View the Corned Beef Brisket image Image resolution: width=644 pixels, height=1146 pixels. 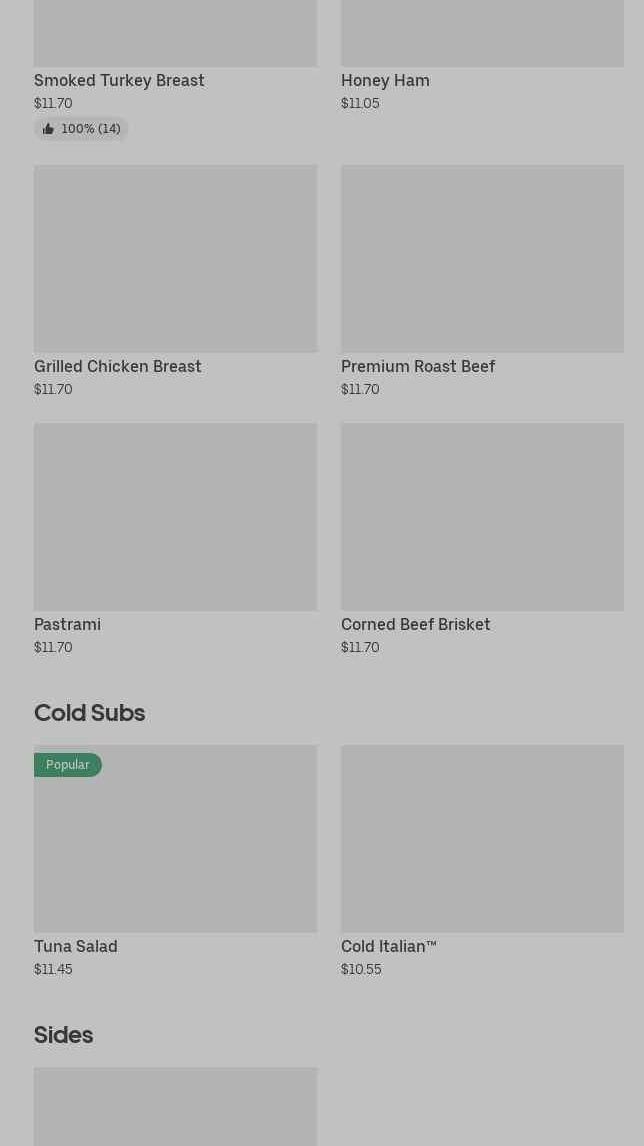point(482,516)
